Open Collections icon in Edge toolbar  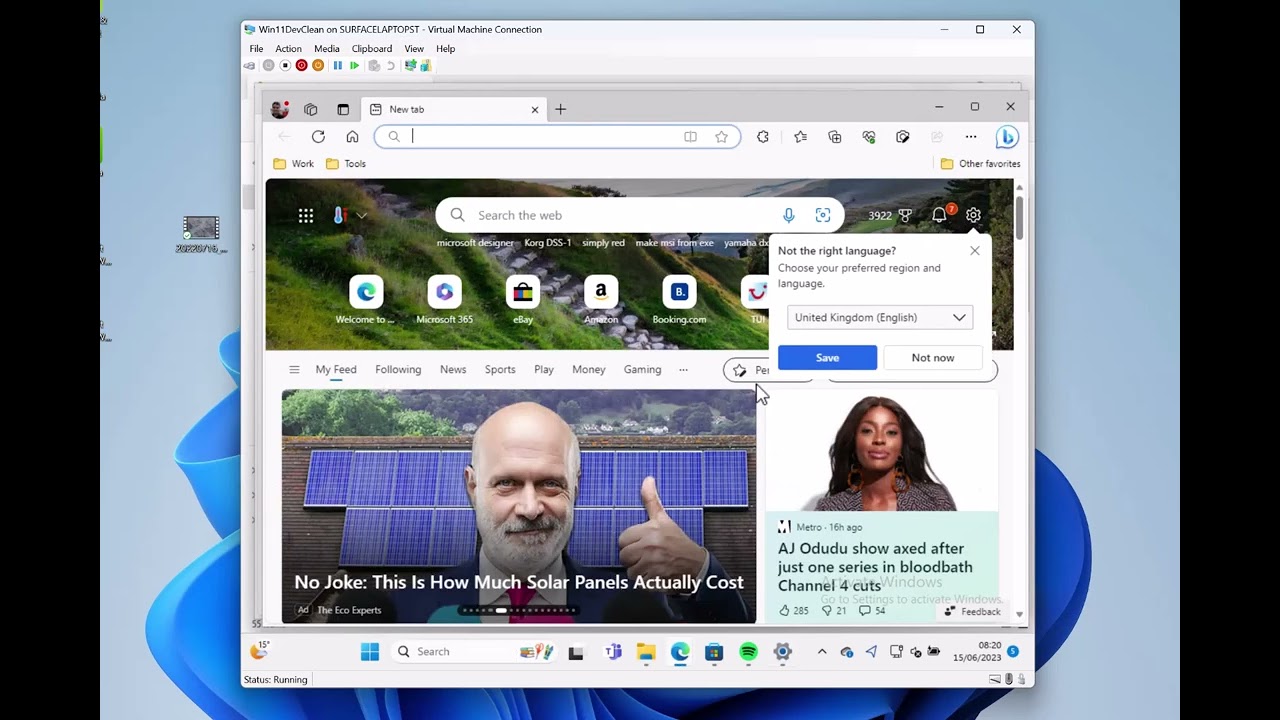pos(835,137)
